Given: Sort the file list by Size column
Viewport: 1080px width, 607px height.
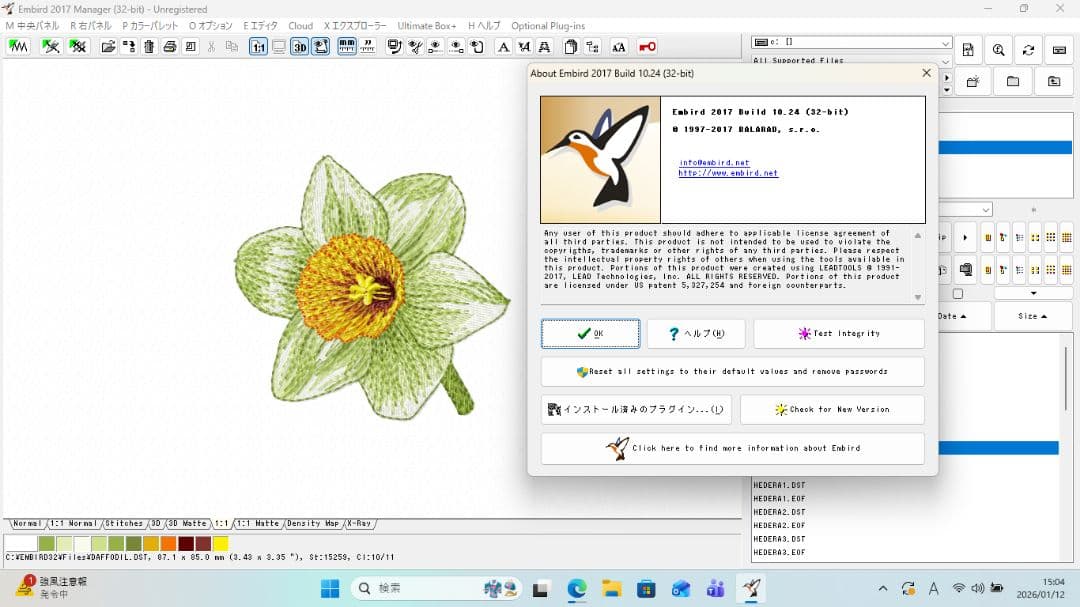Looking at the screenshot, I should (1032, 316).
